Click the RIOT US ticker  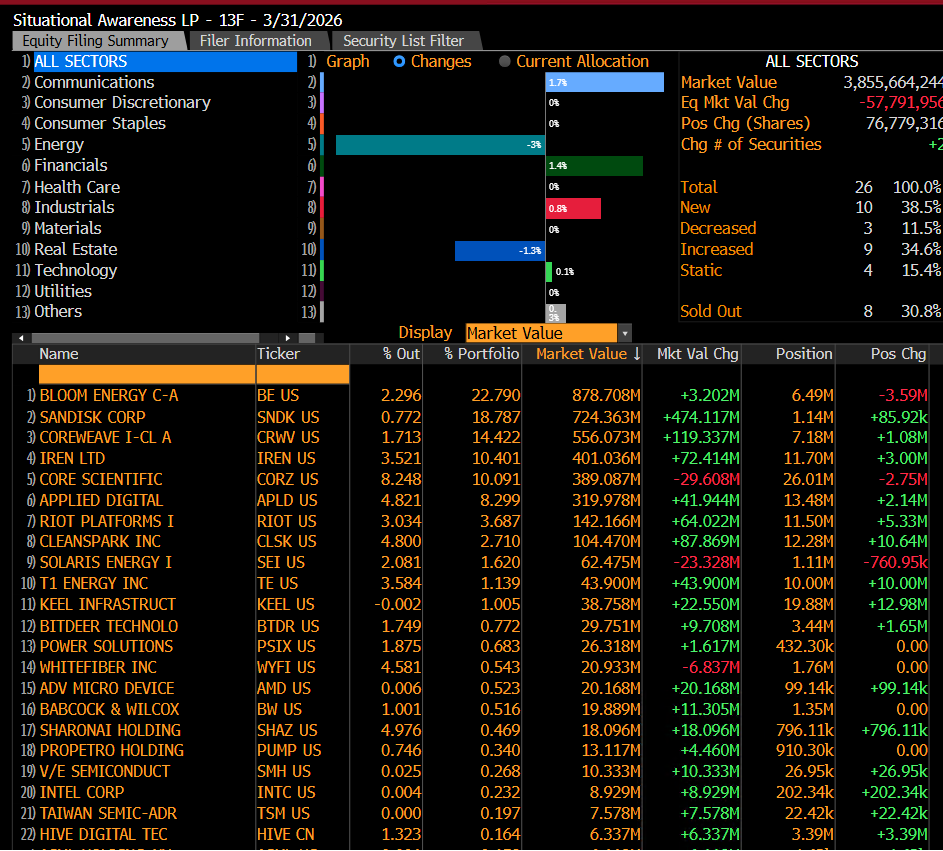point(286,521)
